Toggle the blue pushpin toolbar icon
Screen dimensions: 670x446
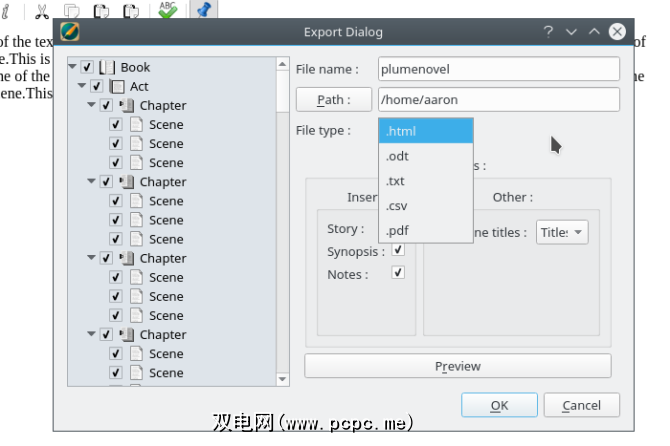pyautogui.click(x=203, y=9)
